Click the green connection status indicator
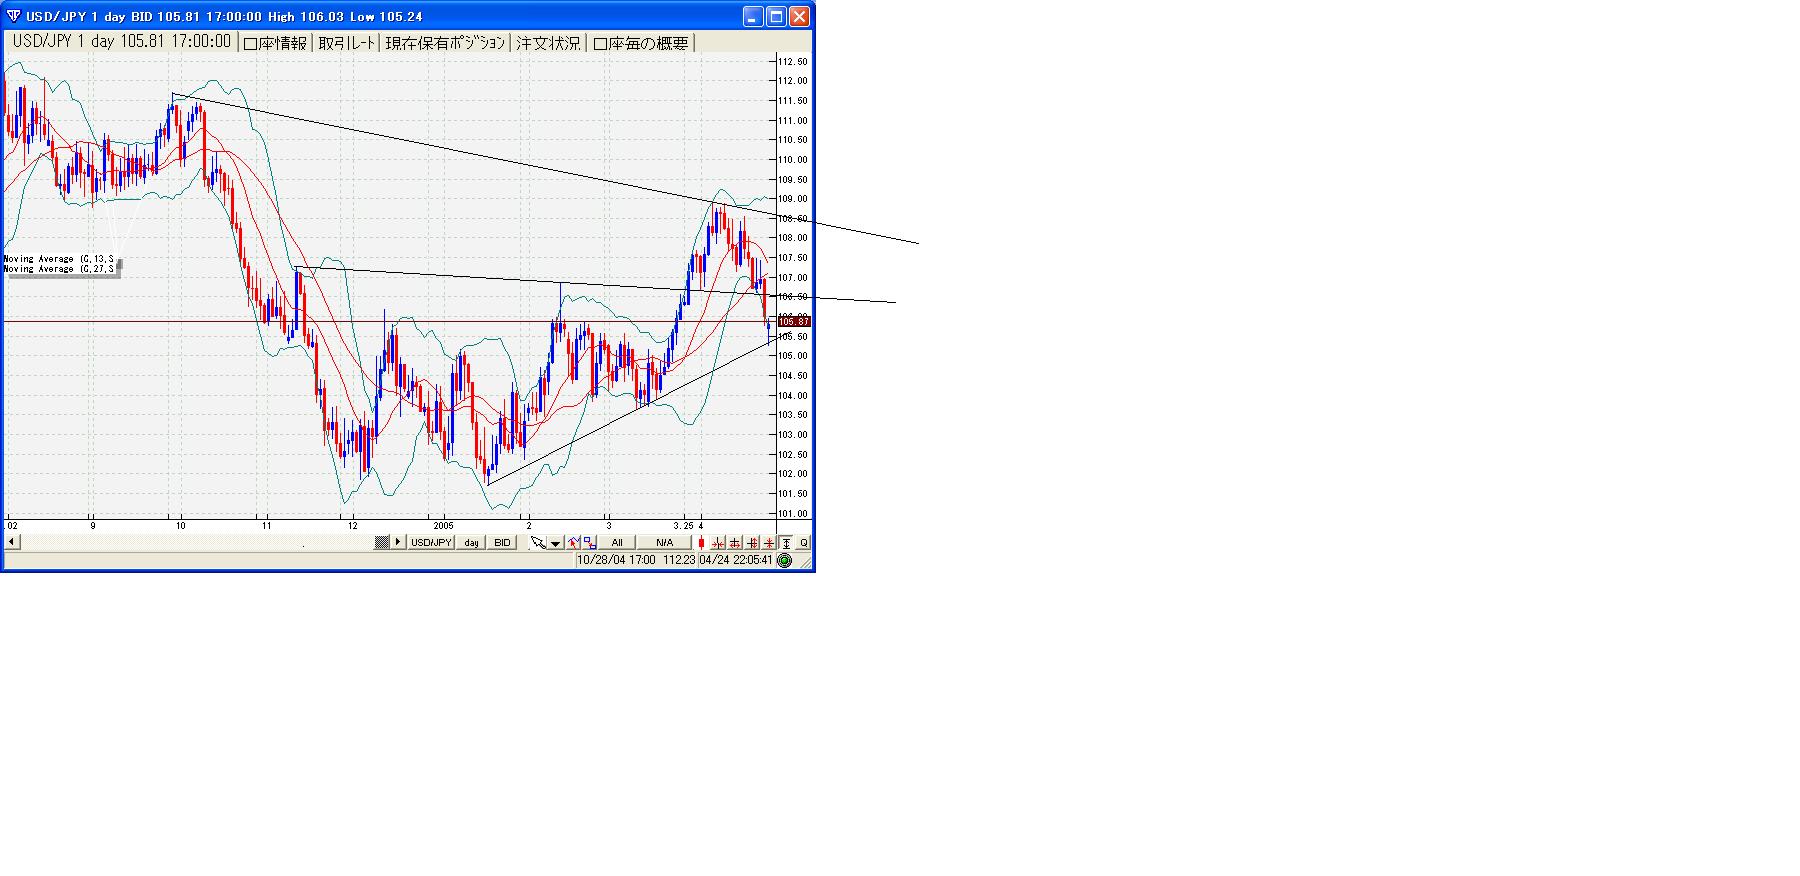This screenshot has width=1800, height=876. (x=785, y=561)
